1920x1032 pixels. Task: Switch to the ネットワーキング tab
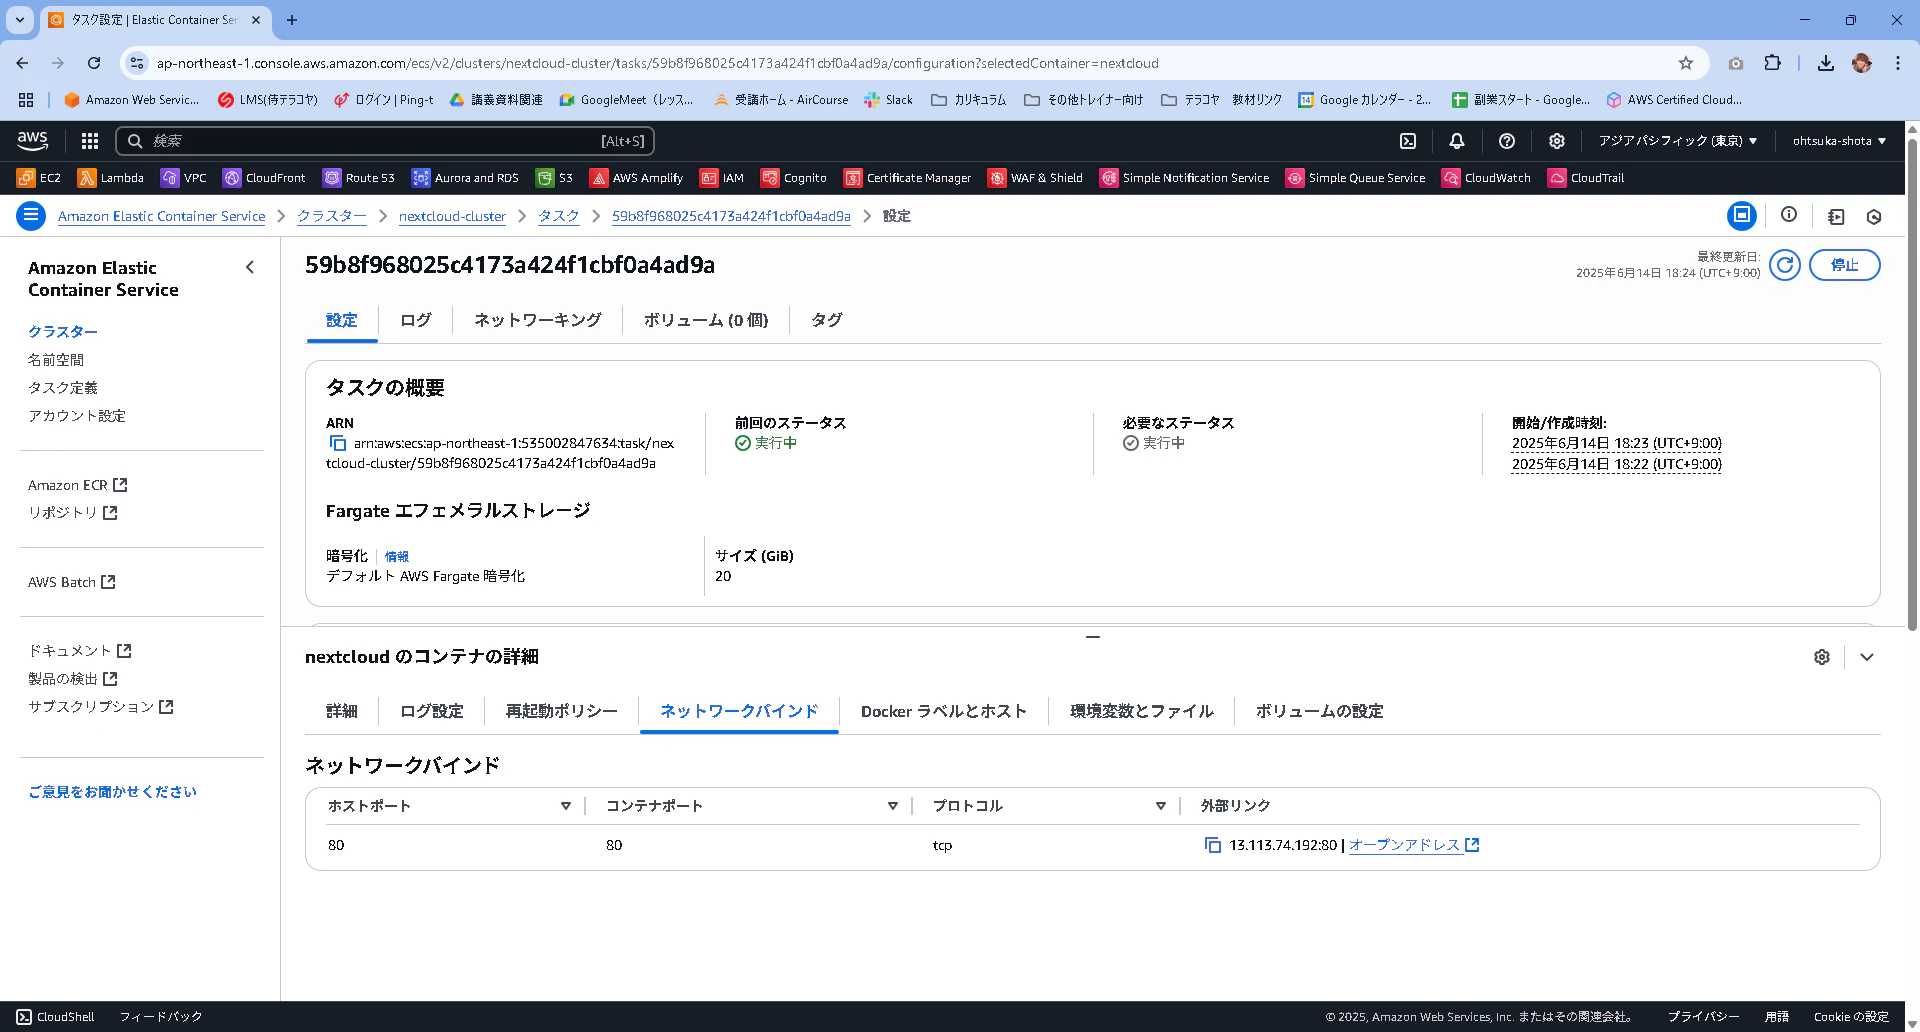538,320
